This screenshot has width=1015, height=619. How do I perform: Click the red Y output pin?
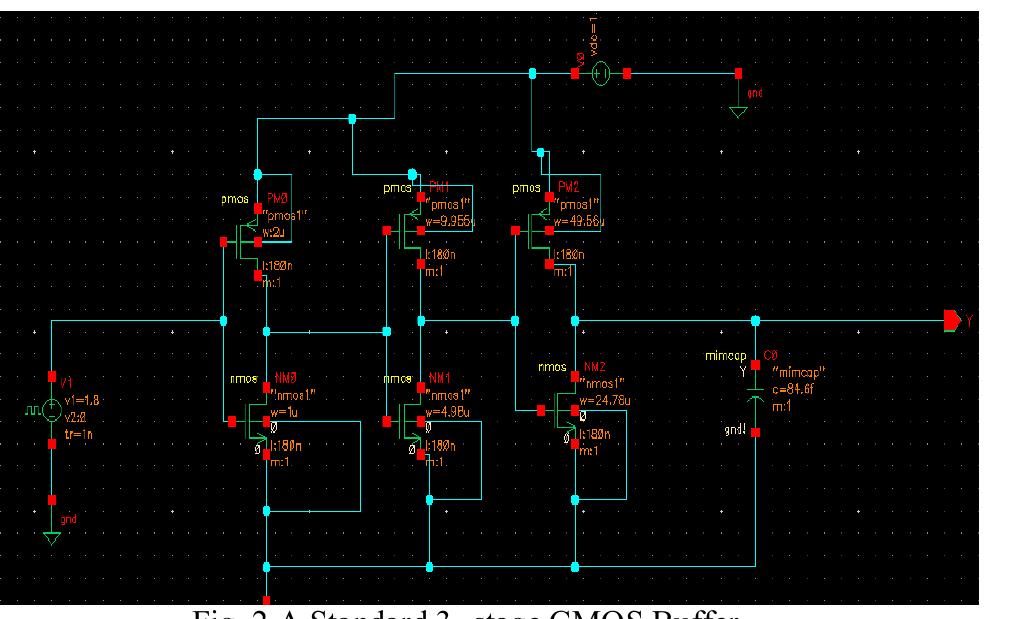pyautogui.click(x=952, y=321)
